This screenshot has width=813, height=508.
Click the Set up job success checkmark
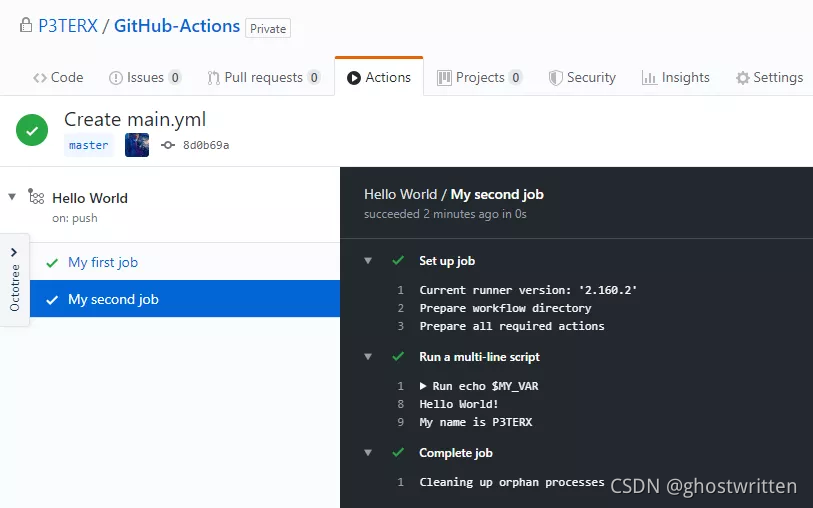click(x=398, y=260)
